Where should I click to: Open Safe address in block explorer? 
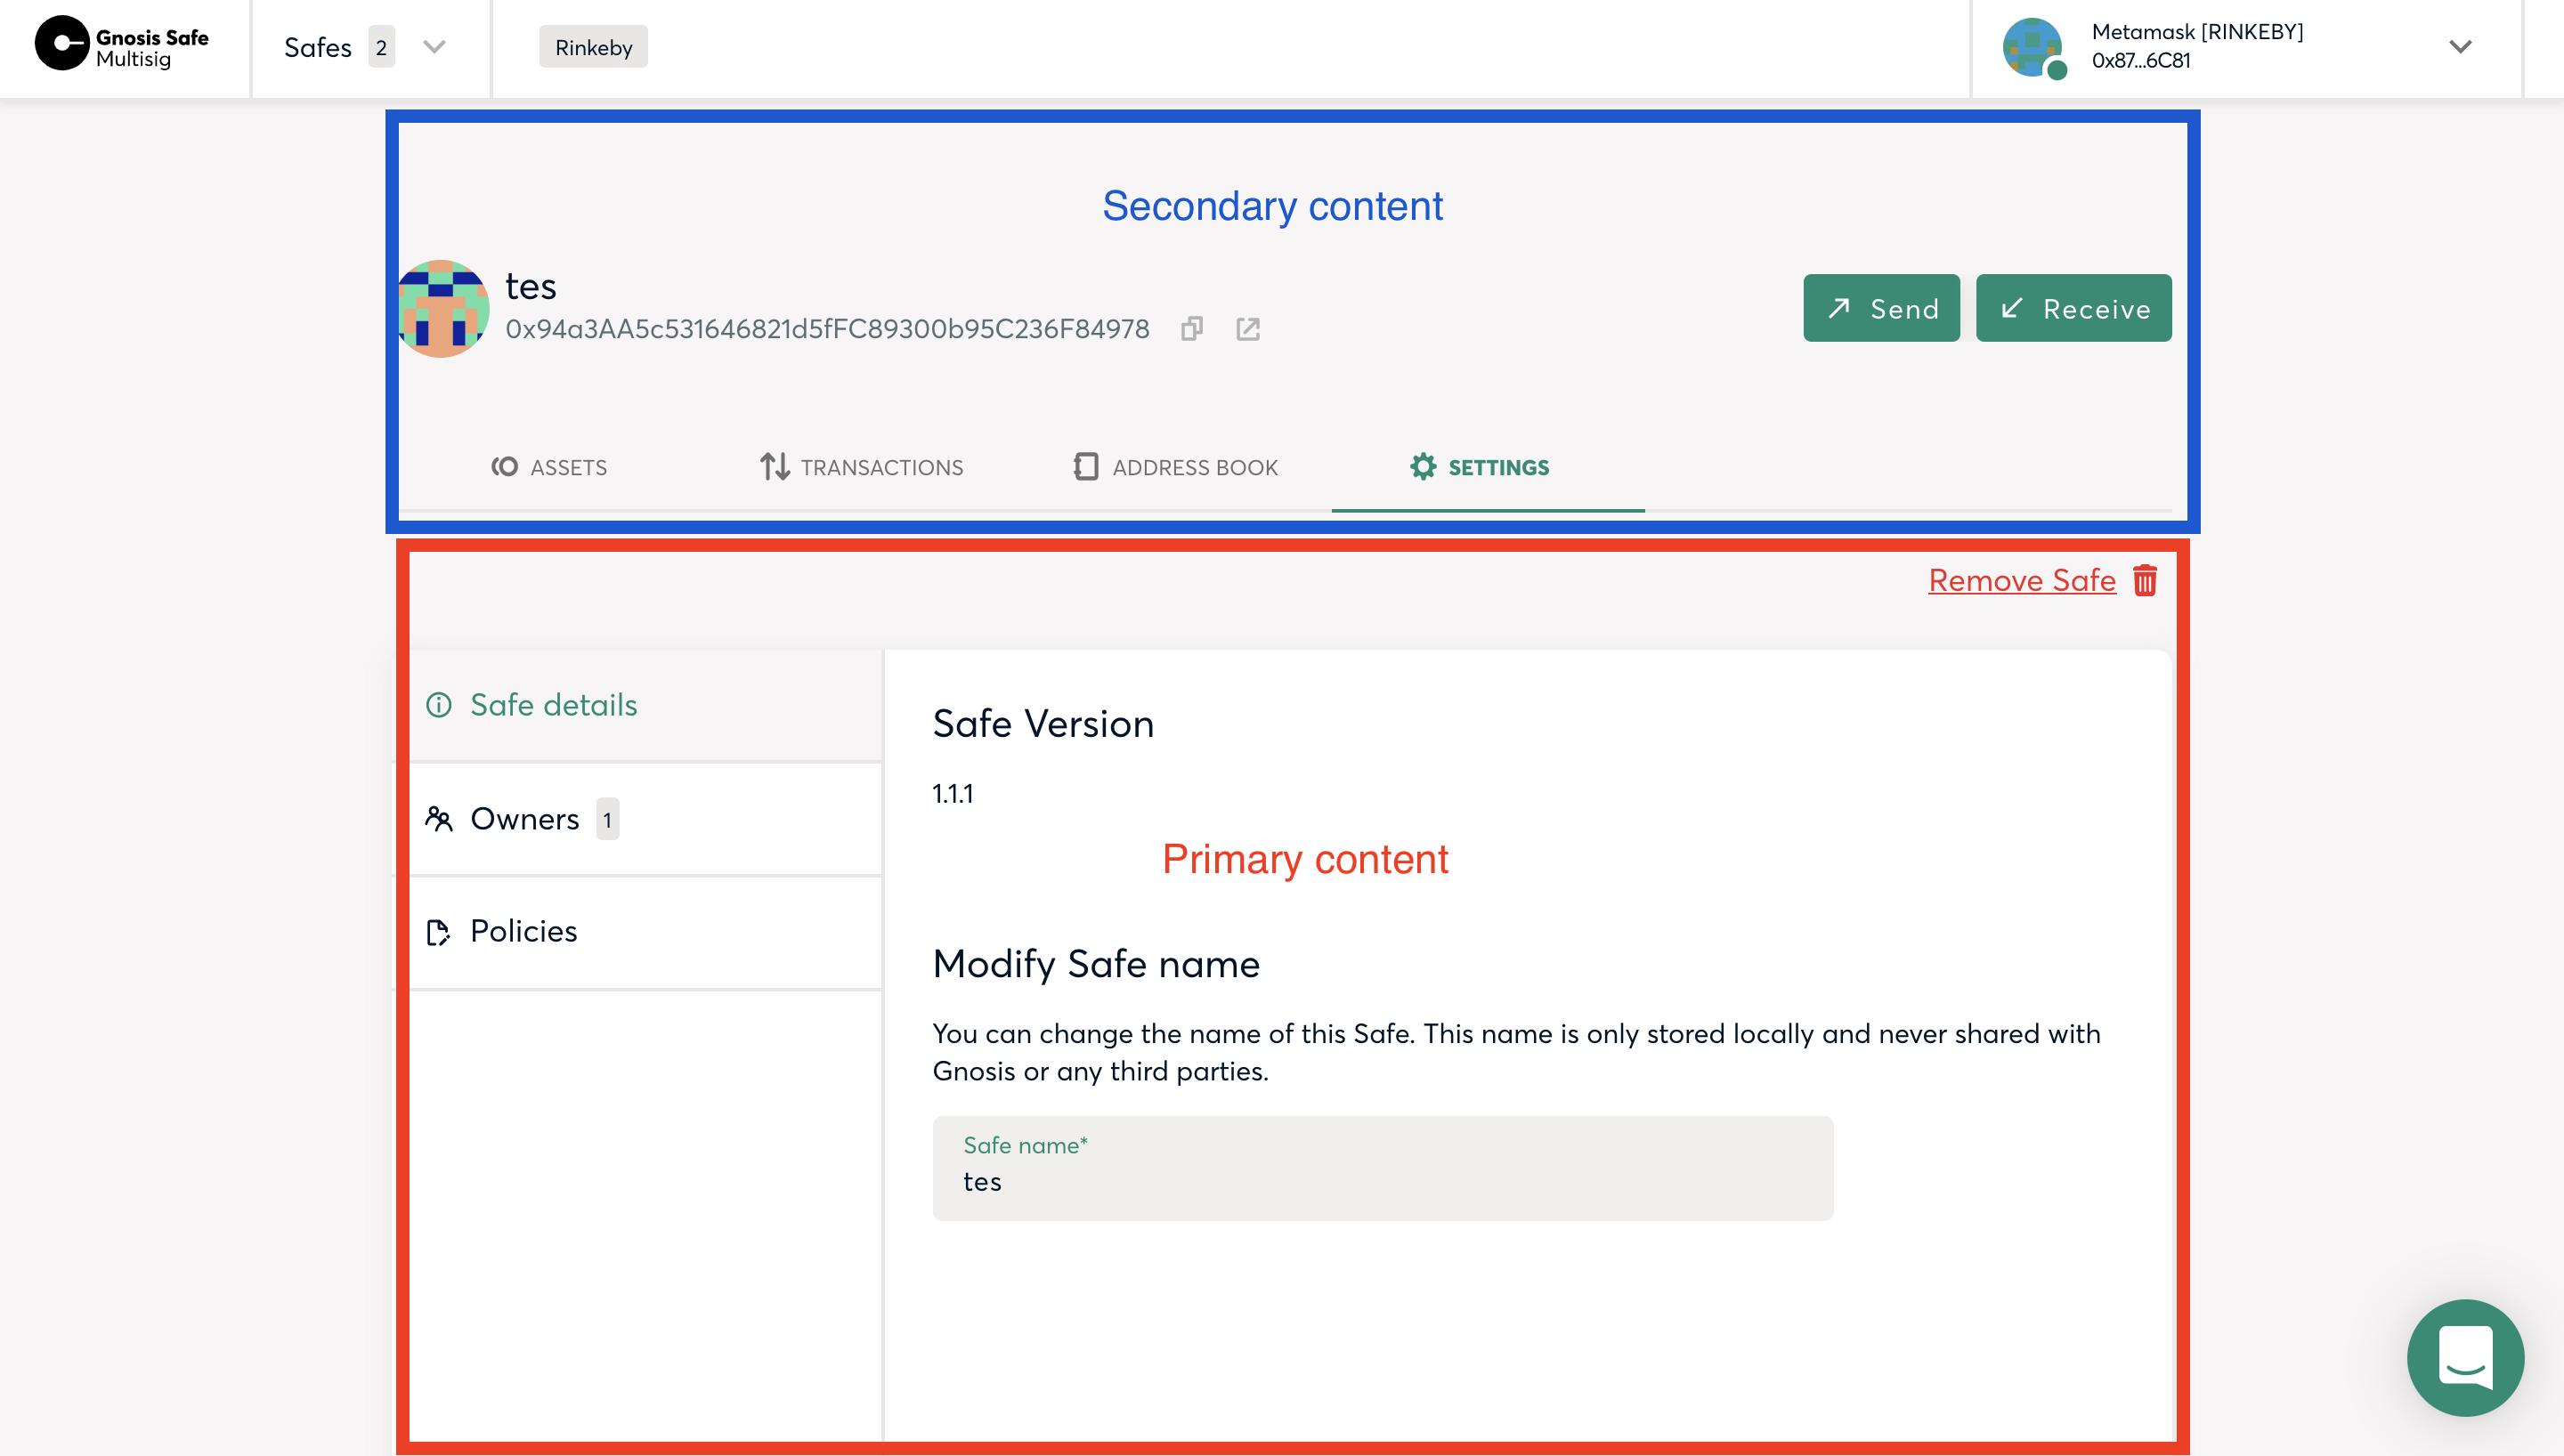click(1247, 329)
